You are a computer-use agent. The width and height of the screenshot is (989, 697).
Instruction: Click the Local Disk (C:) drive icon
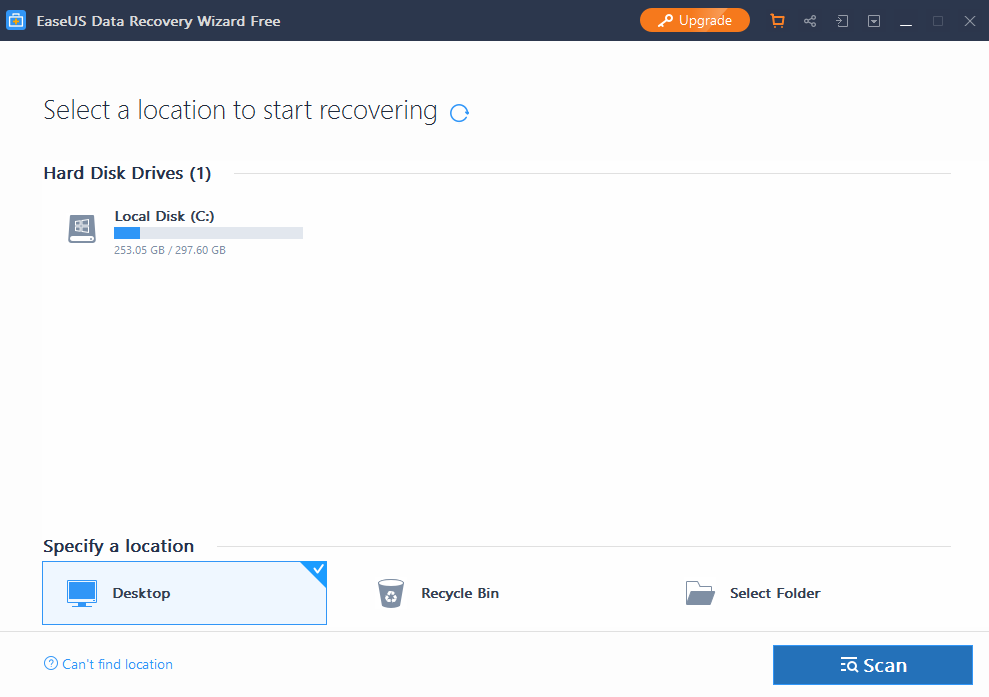[x=82, y=229]
